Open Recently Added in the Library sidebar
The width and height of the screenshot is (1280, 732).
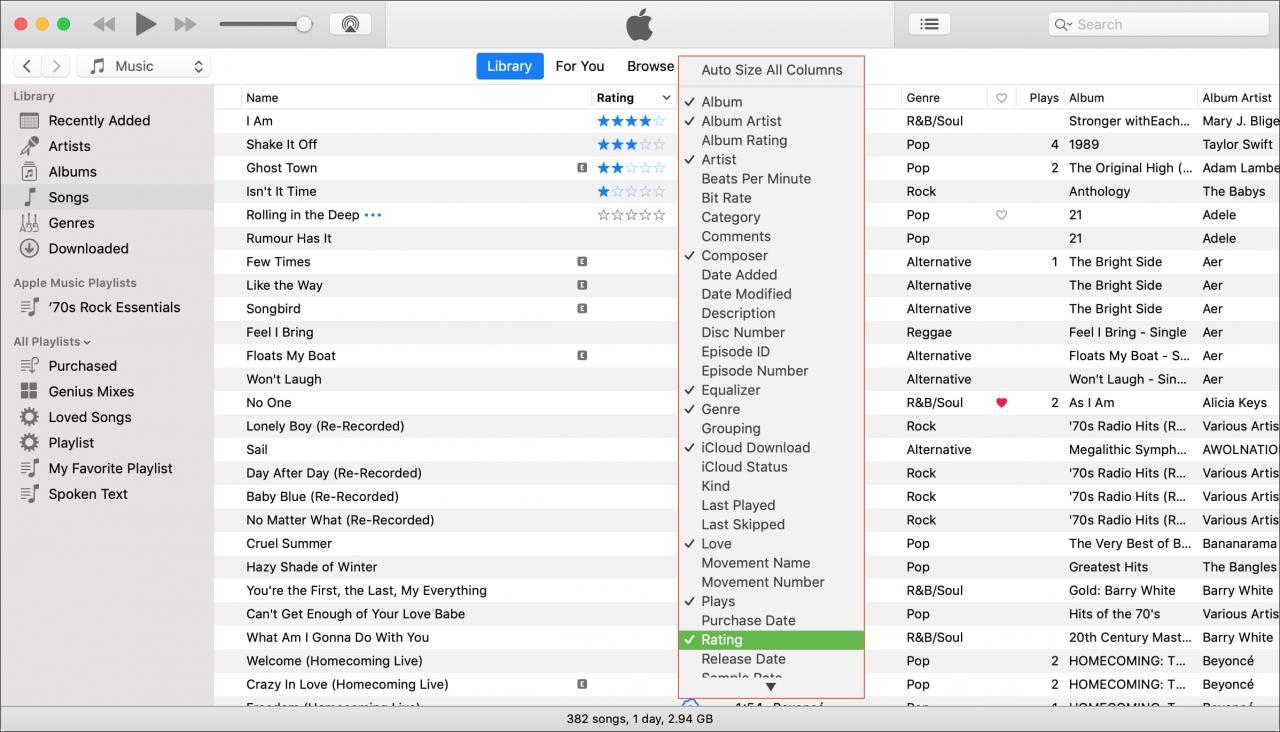pyautogui.click(x=99, y=120)
